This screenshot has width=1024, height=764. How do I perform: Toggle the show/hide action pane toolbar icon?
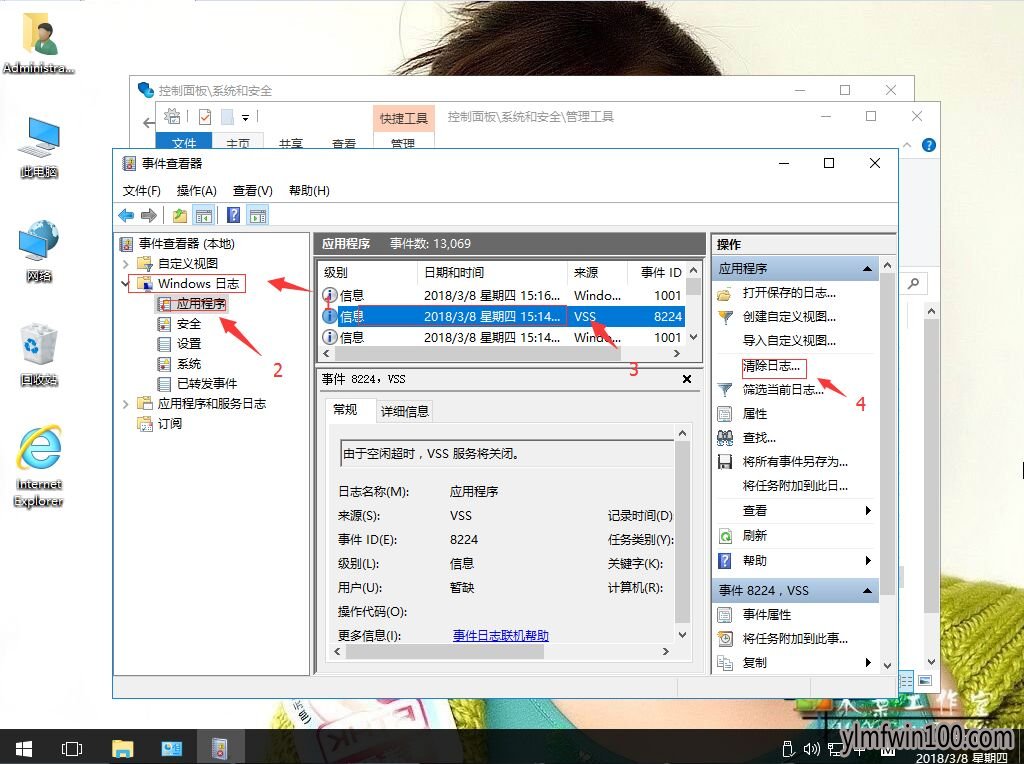click(258, 215)
